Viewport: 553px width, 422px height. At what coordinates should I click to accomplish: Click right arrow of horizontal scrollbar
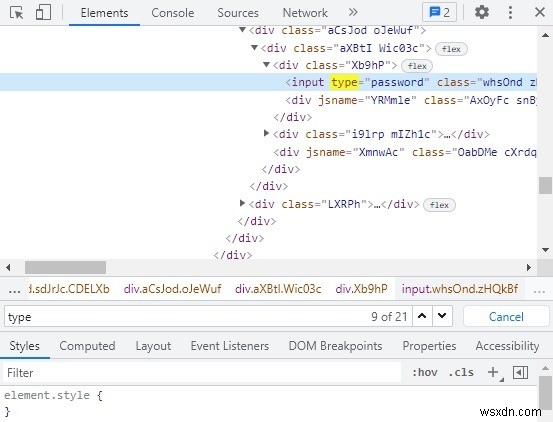pyautogui.click(x=529, y=268)
